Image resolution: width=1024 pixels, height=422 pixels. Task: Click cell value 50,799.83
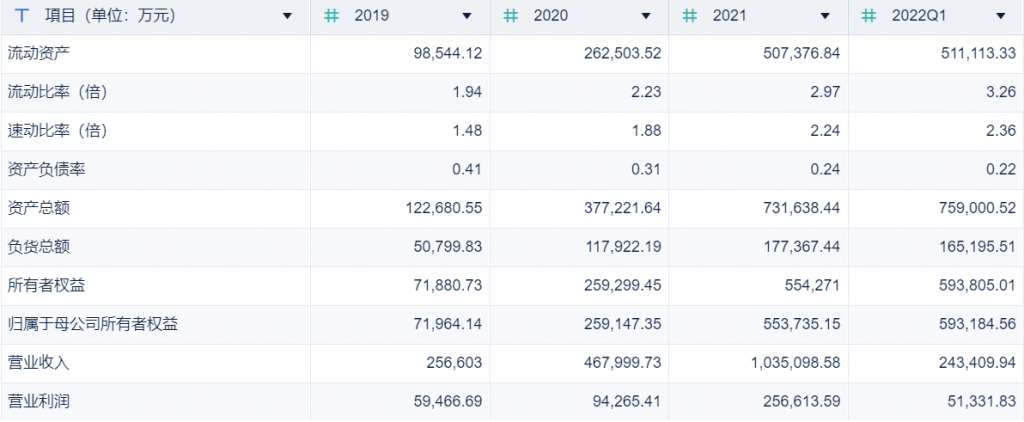(x=448, y=247)
